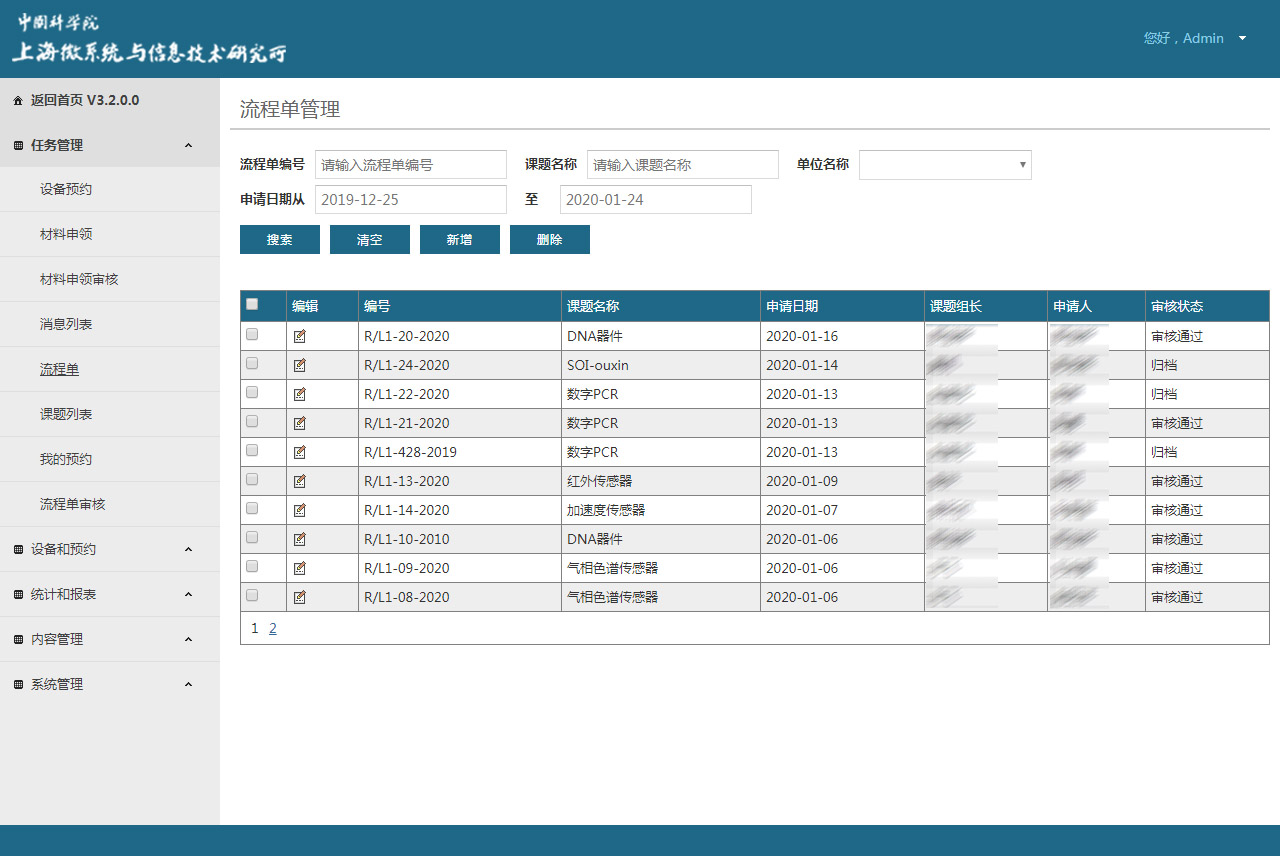The height and width of the screenshot is (856, 1280).
Task: Click the date cell 2020-01-09
Action: 842,482
